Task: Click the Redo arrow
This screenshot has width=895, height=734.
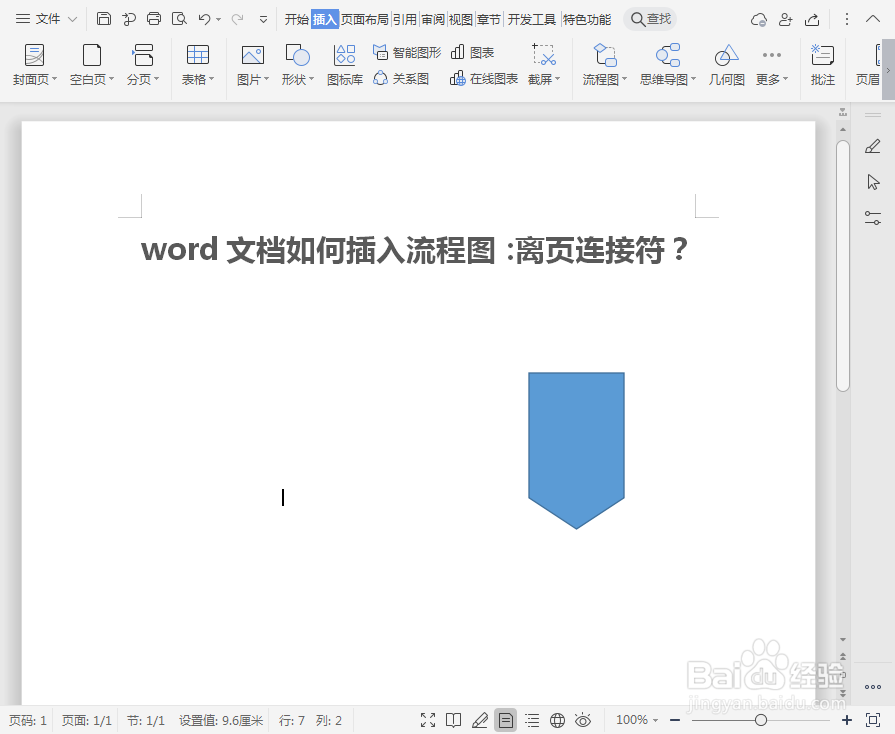Action: tap(237, 19)
